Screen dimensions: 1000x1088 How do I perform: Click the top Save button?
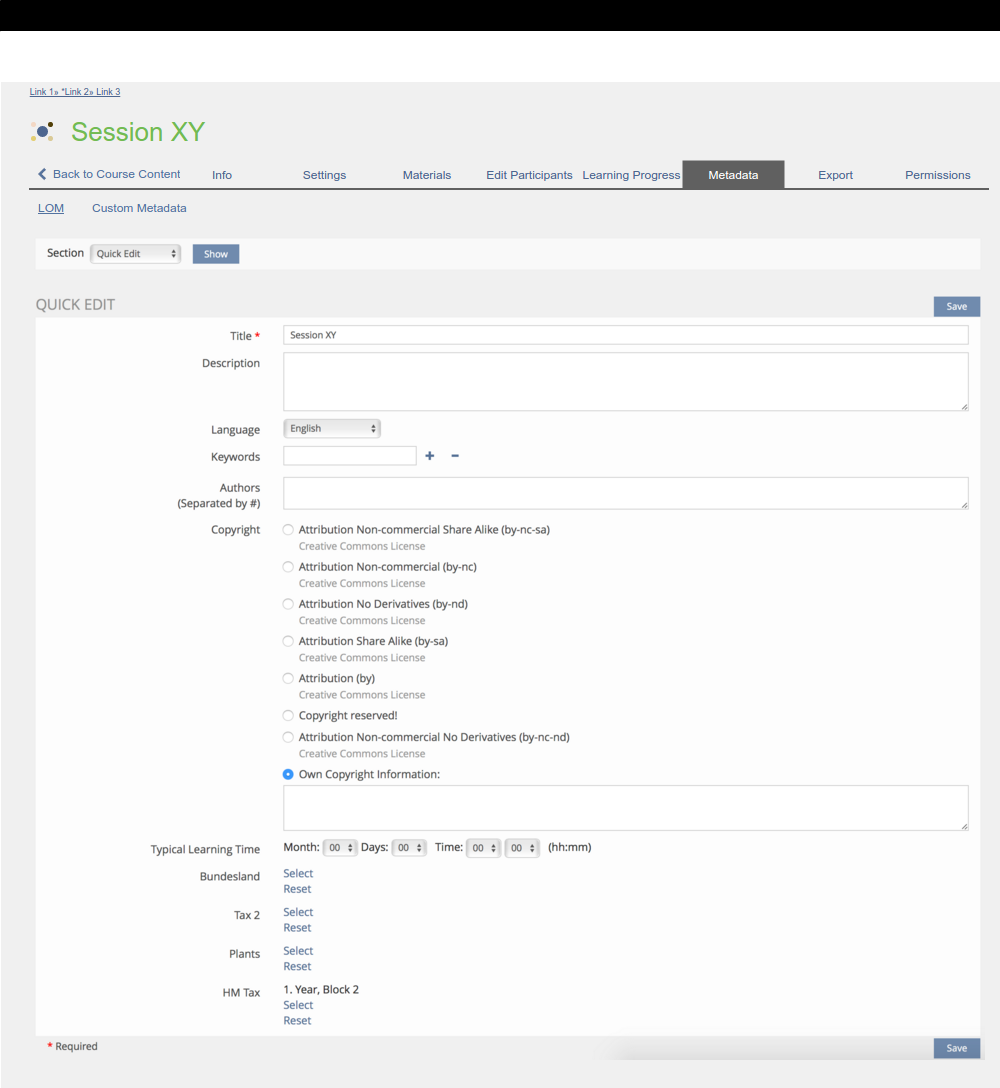click(956, 307)
